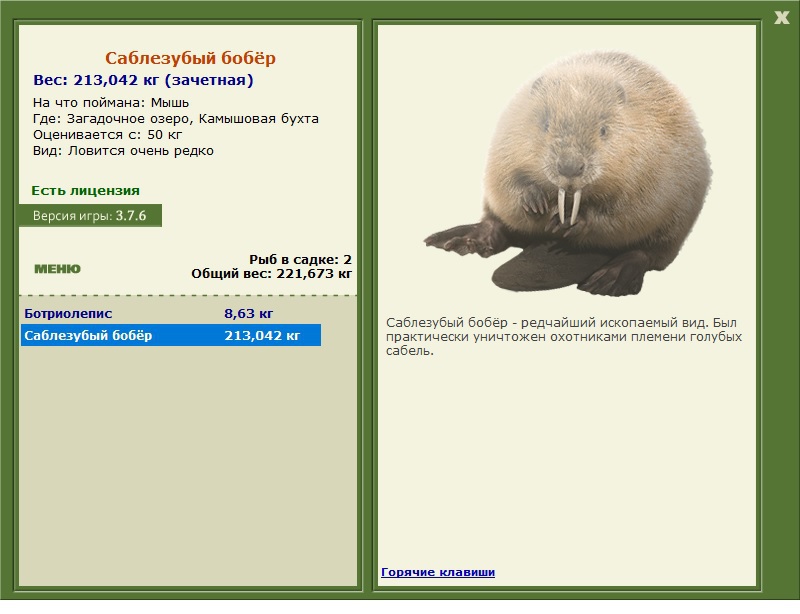Screen dimensions: 800x614
Task: Click the saber-toothed beaver picture
Action: point(568,174)
